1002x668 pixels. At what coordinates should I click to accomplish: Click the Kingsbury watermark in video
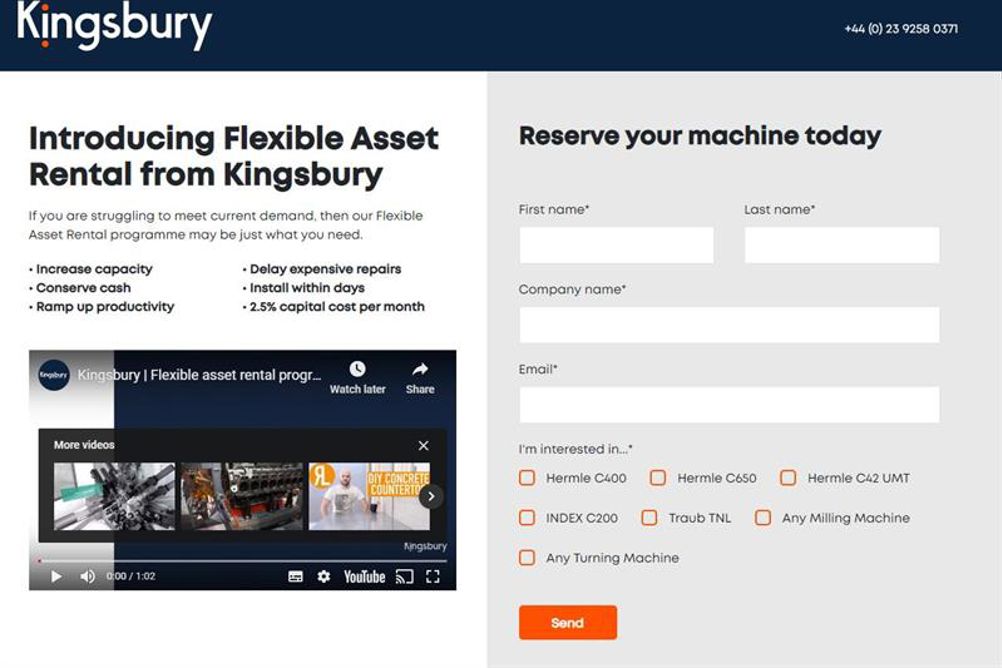tap(425, 547)
